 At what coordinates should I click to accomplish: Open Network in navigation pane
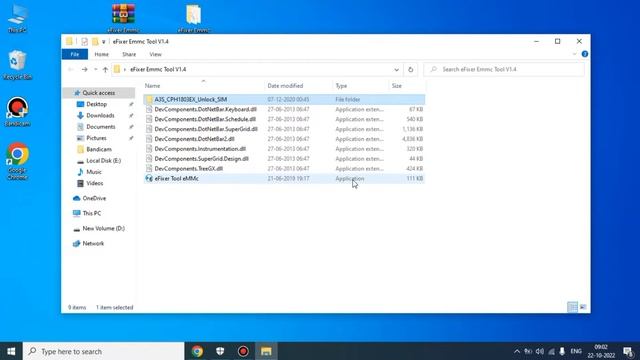(93, 244)
